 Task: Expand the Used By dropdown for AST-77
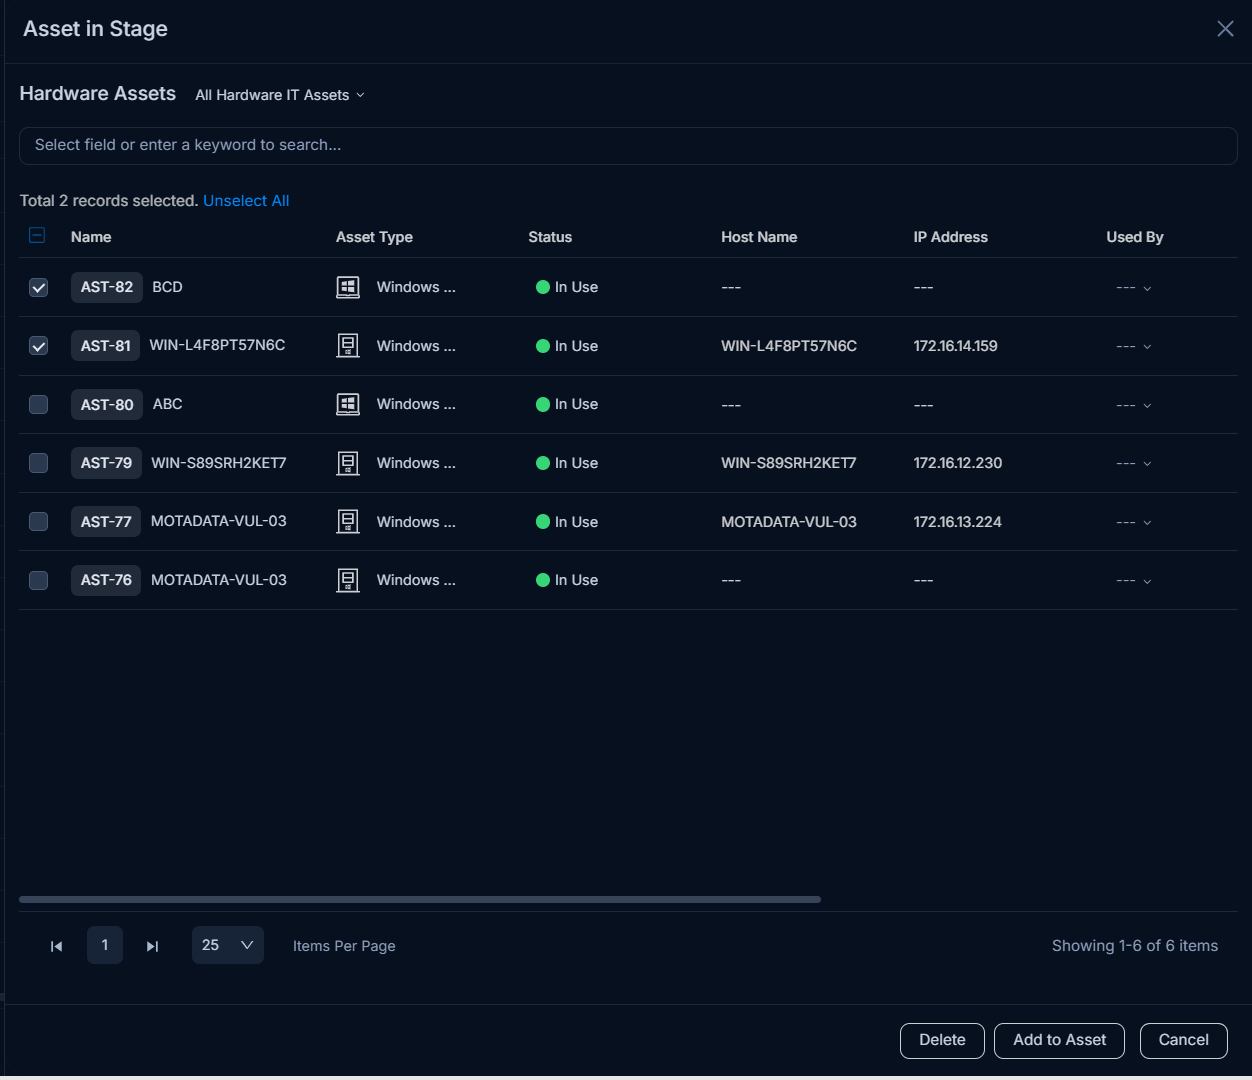(x=1134, y=522)
